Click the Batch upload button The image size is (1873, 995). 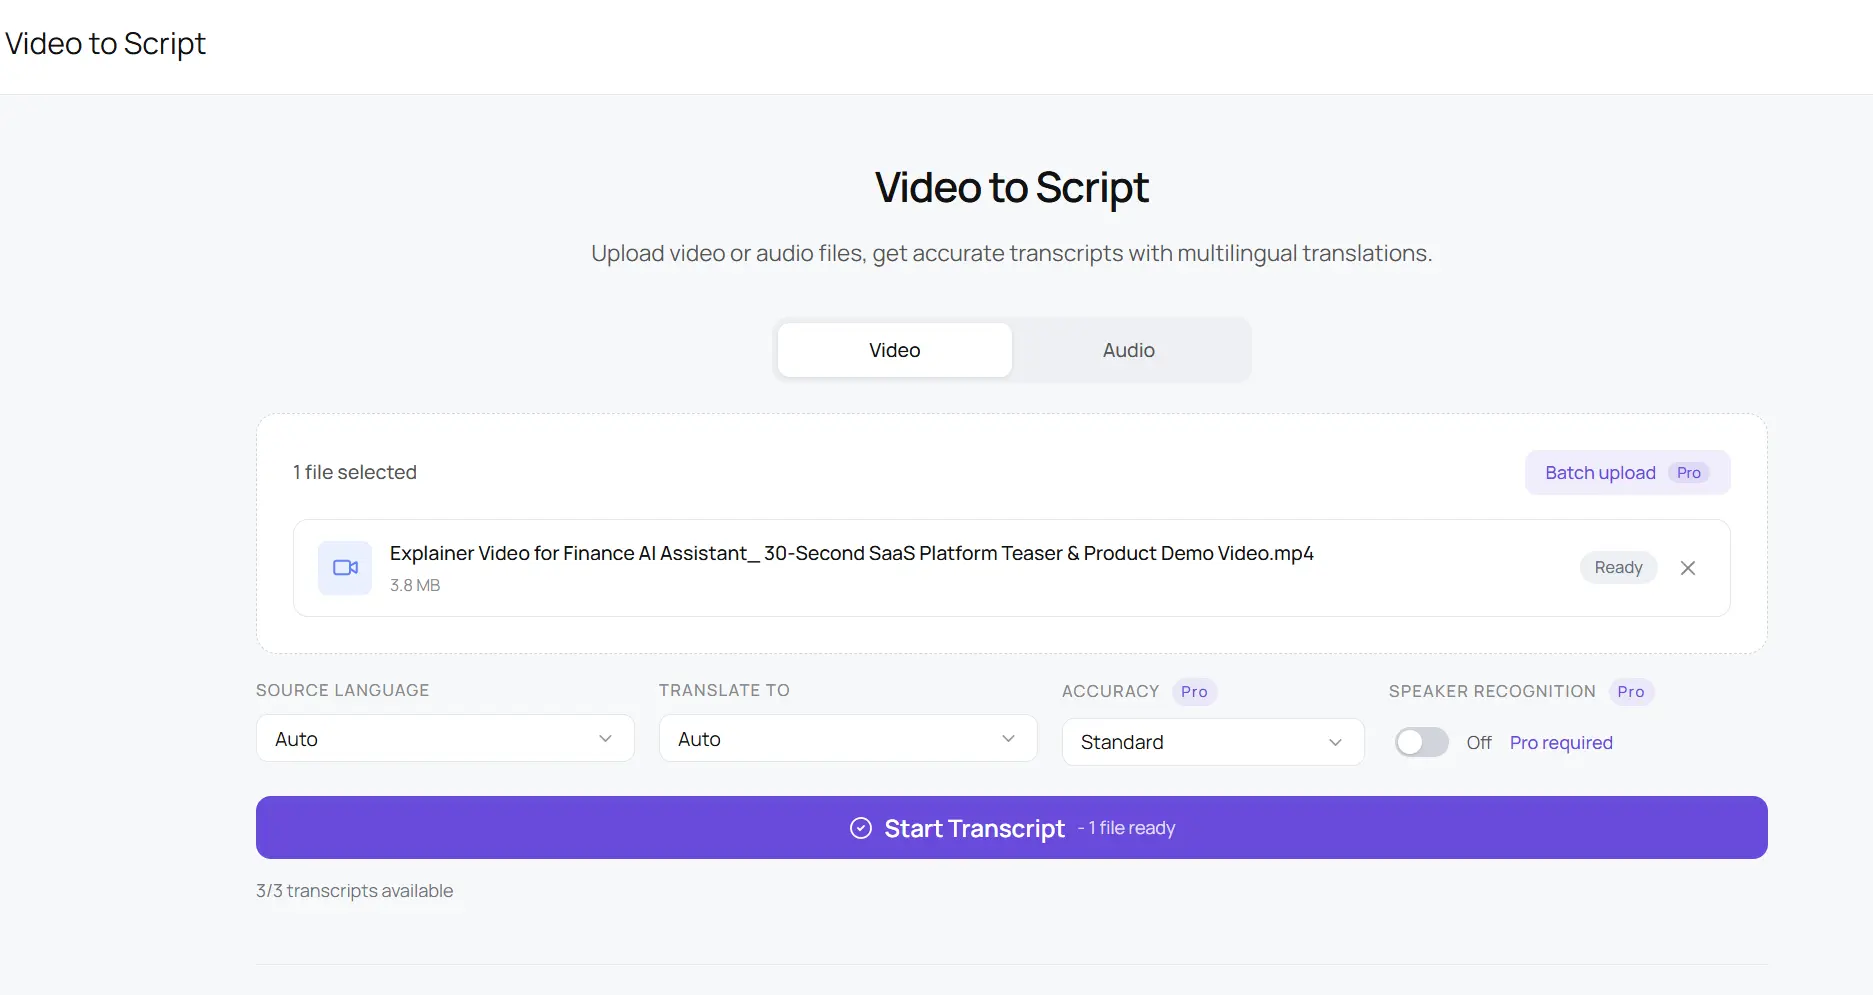point(1600,472)
